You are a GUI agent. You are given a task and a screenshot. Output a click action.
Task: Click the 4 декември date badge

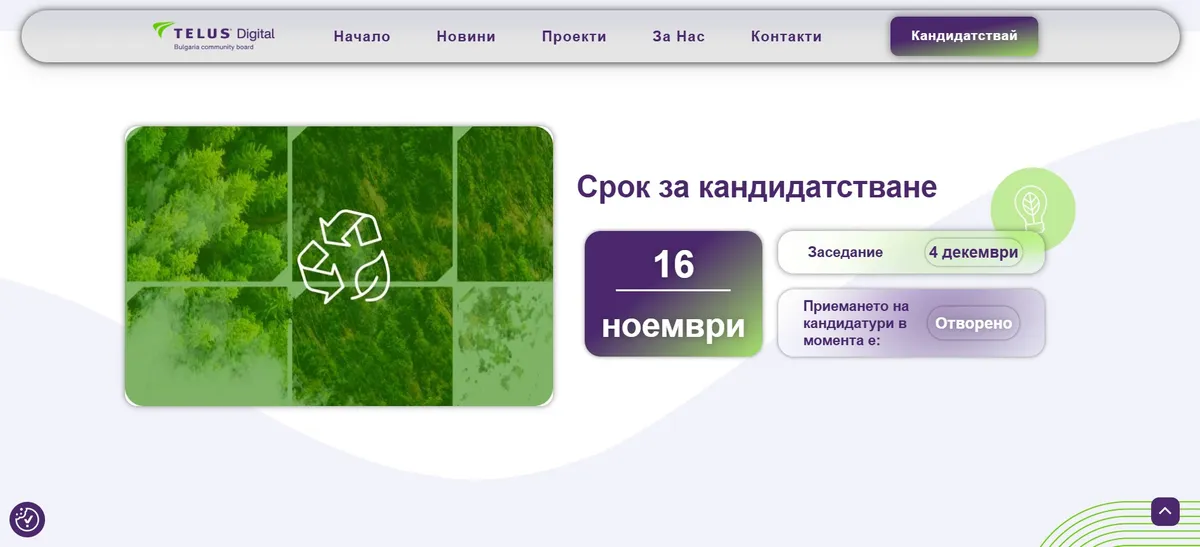pyautogui.click(x=973, y=252)
